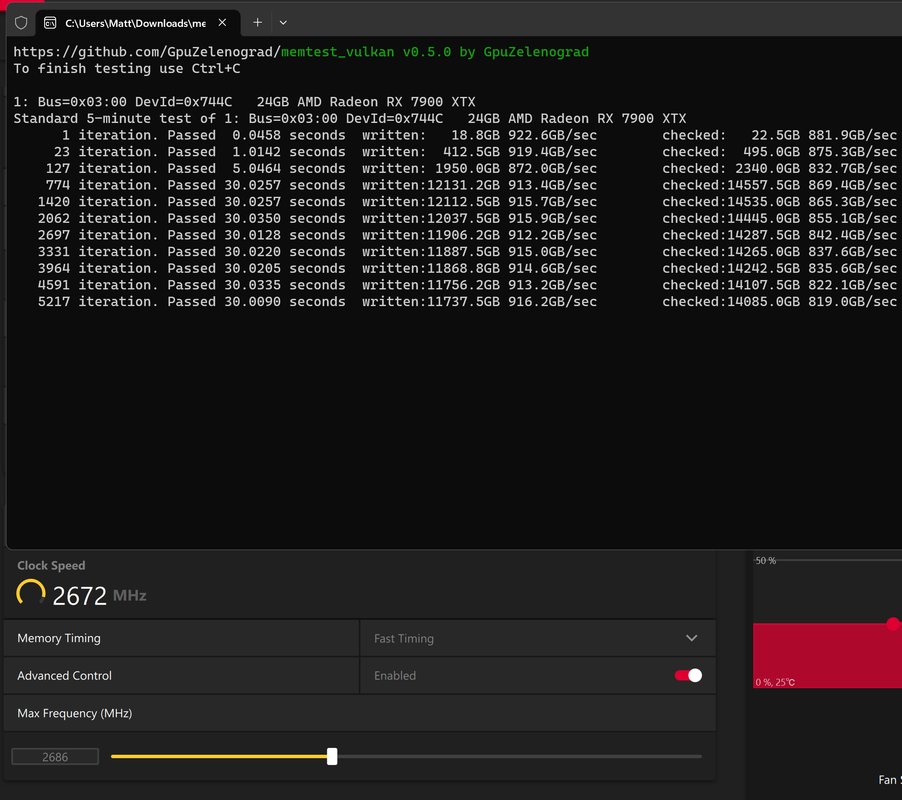Click the 774 iteration result line
The image size is (902, 800).
pyautogui.click(x=471, y=185)
